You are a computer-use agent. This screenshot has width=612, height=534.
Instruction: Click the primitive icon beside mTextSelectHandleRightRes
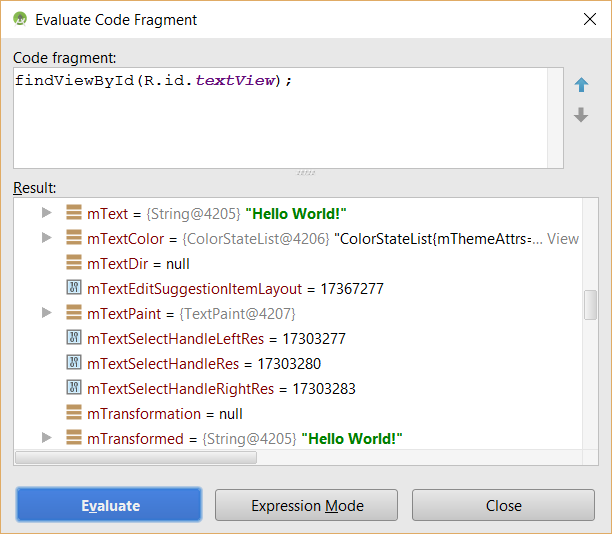[x=74, y=388]
